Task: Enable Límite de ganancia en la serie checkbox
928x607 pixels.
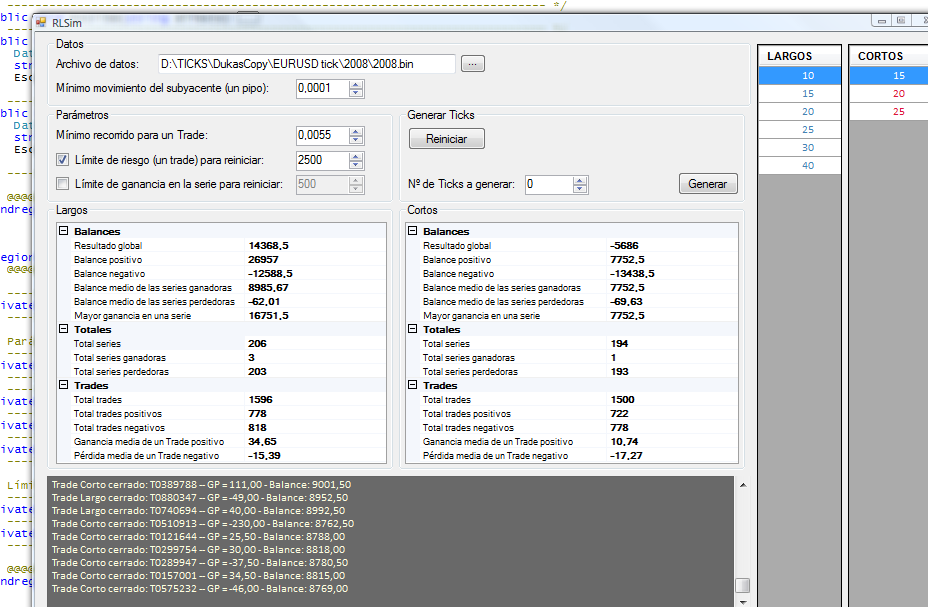Action: pos(63,184)
